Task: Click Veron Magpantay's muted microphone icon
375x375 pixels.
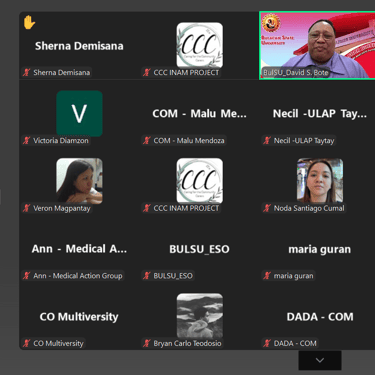Action: [x=27, y=208]
